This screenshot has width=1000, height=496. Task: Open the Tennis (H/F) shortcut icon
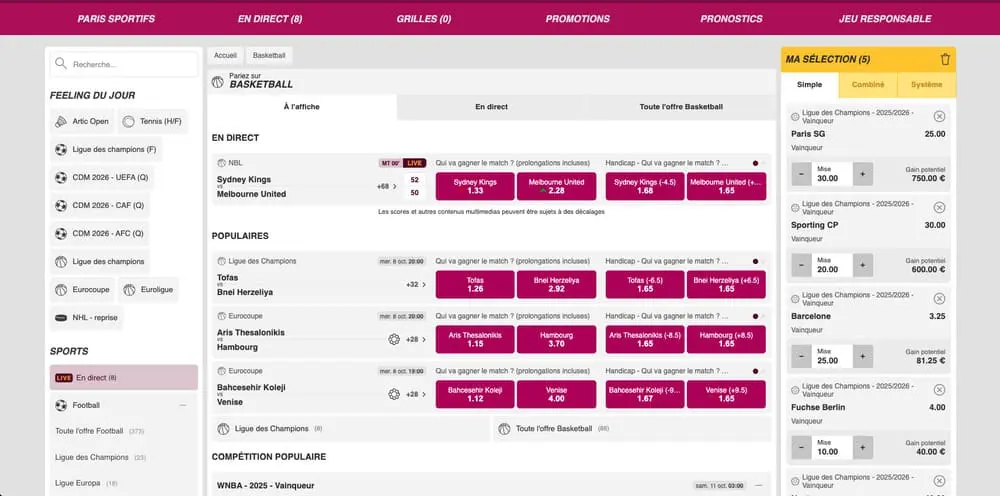(128, 122)
